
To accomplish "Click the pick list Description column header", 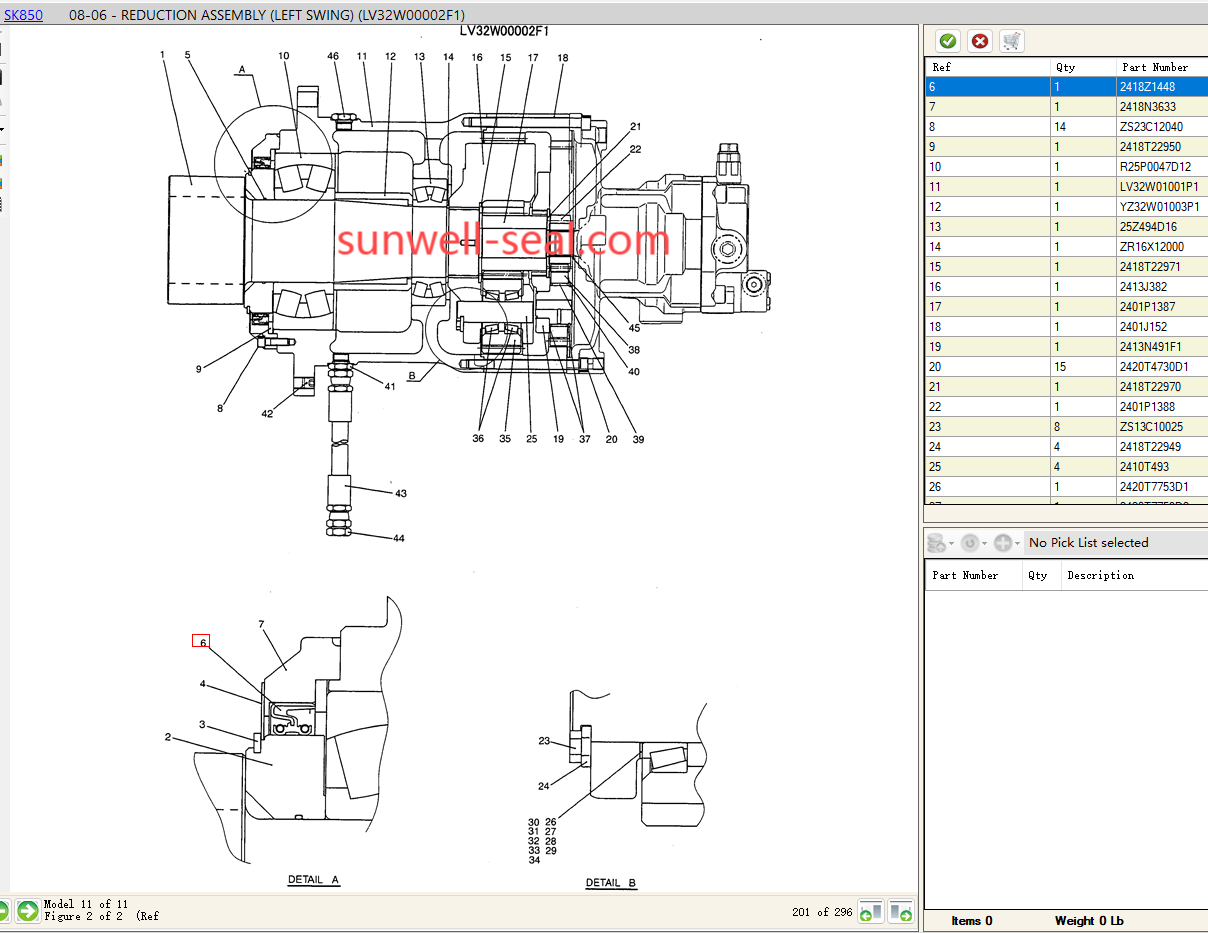I will [x=1100, y=575].
